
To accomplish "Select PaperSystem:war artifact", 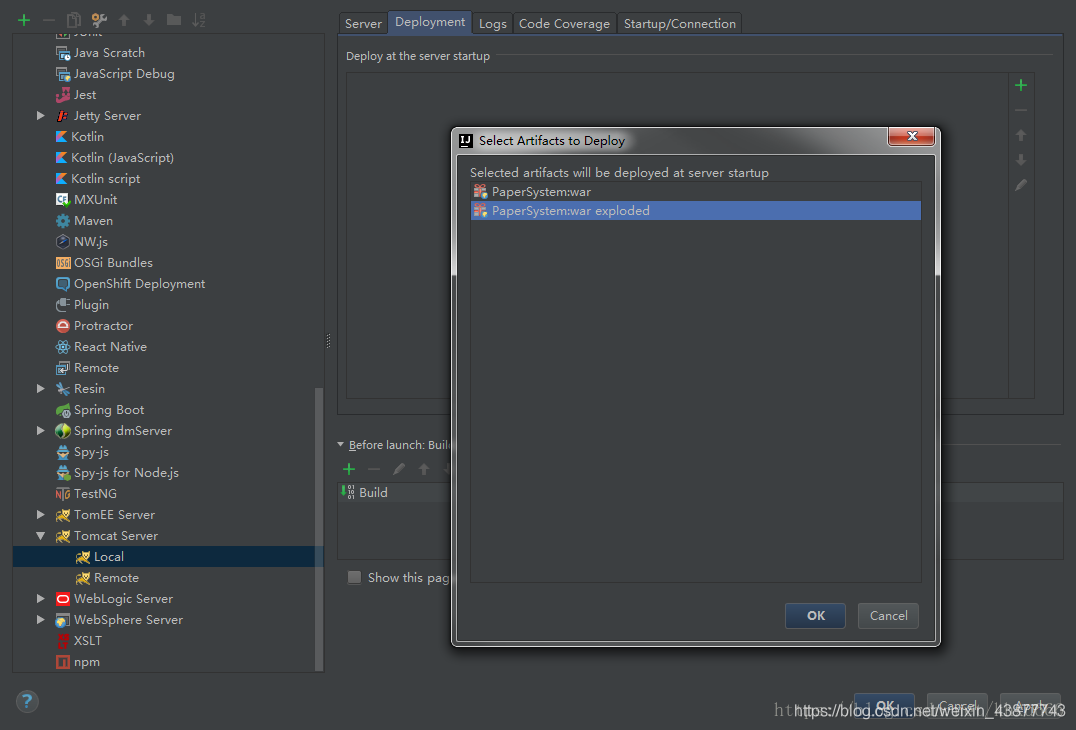I will pos(696,192).
